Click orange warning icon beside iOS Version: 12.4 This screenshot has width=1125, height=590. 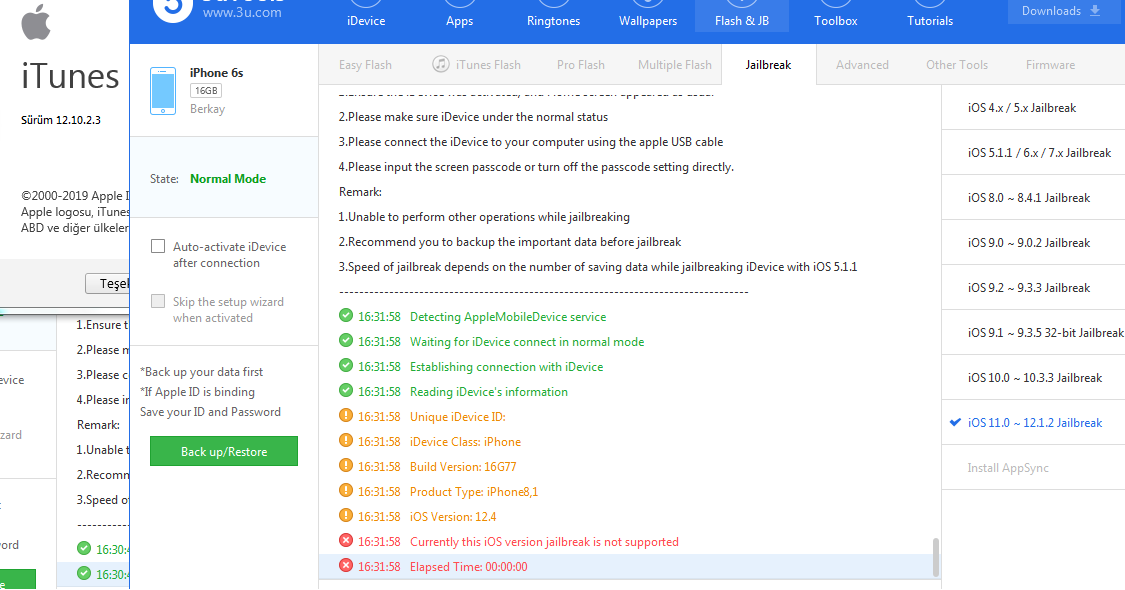[x=346, y=516]
